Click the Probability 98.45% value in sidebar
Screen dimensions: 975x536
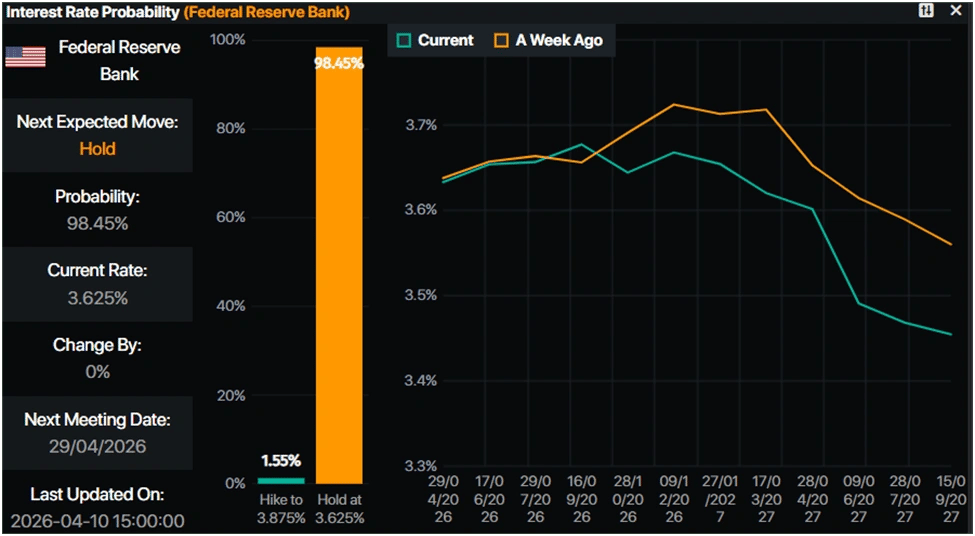coord(97,223)
